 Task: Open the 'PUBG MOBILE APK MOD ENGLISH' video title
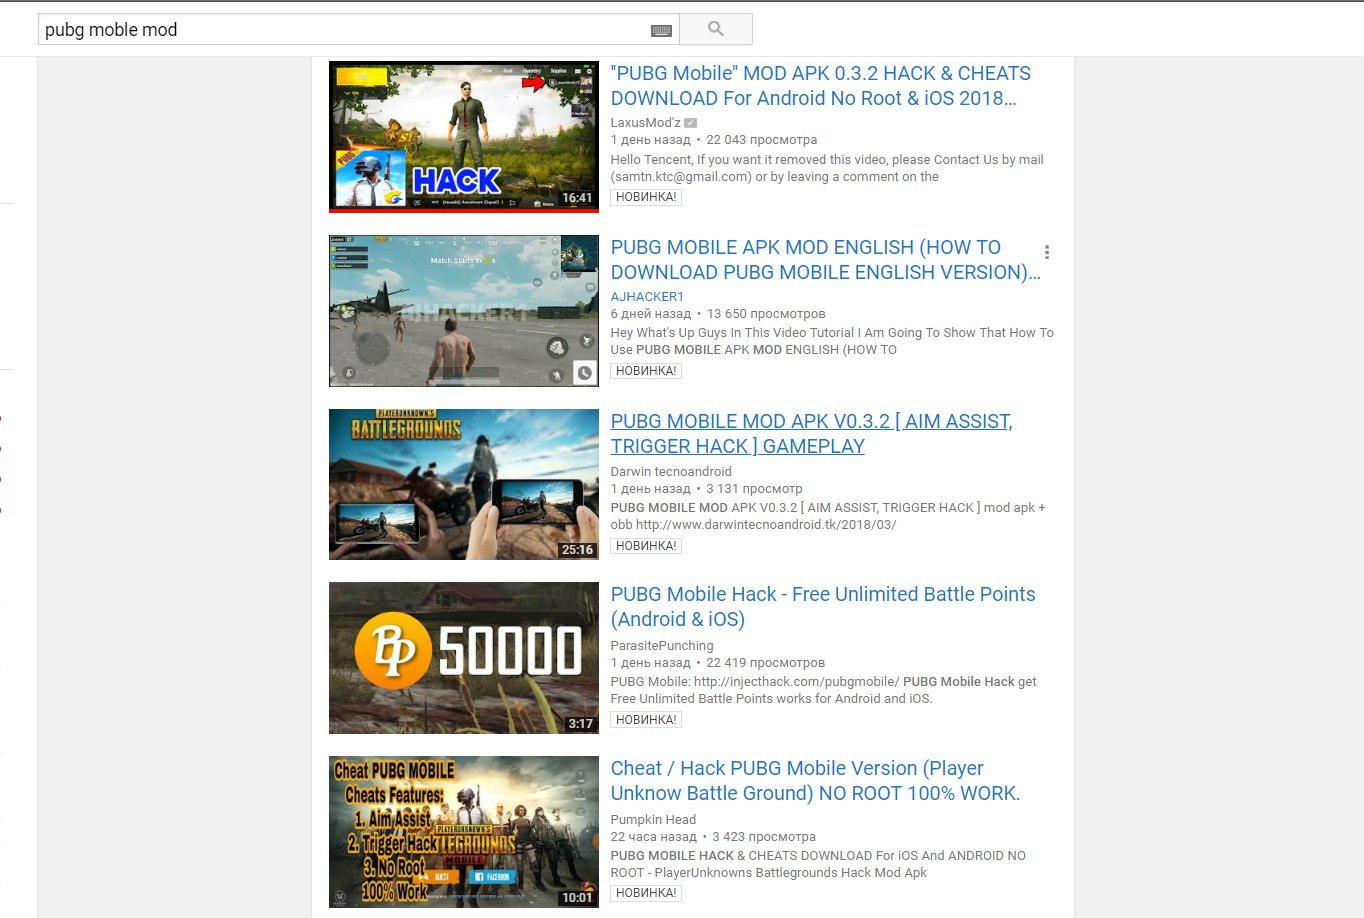click(x=825, y=260)
